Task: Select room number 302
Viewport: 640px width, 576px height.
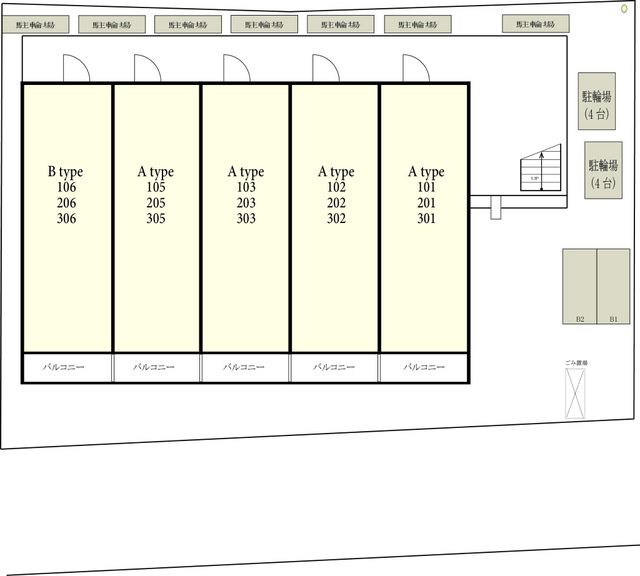Action: [x=336, y=218]
